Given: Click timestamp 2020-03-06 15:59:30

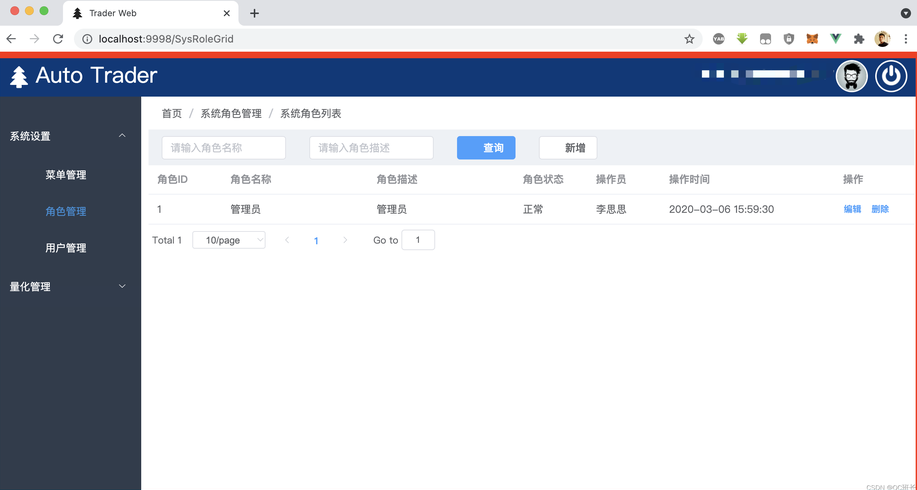Looking at the screenshot, I should pos(722,209).
